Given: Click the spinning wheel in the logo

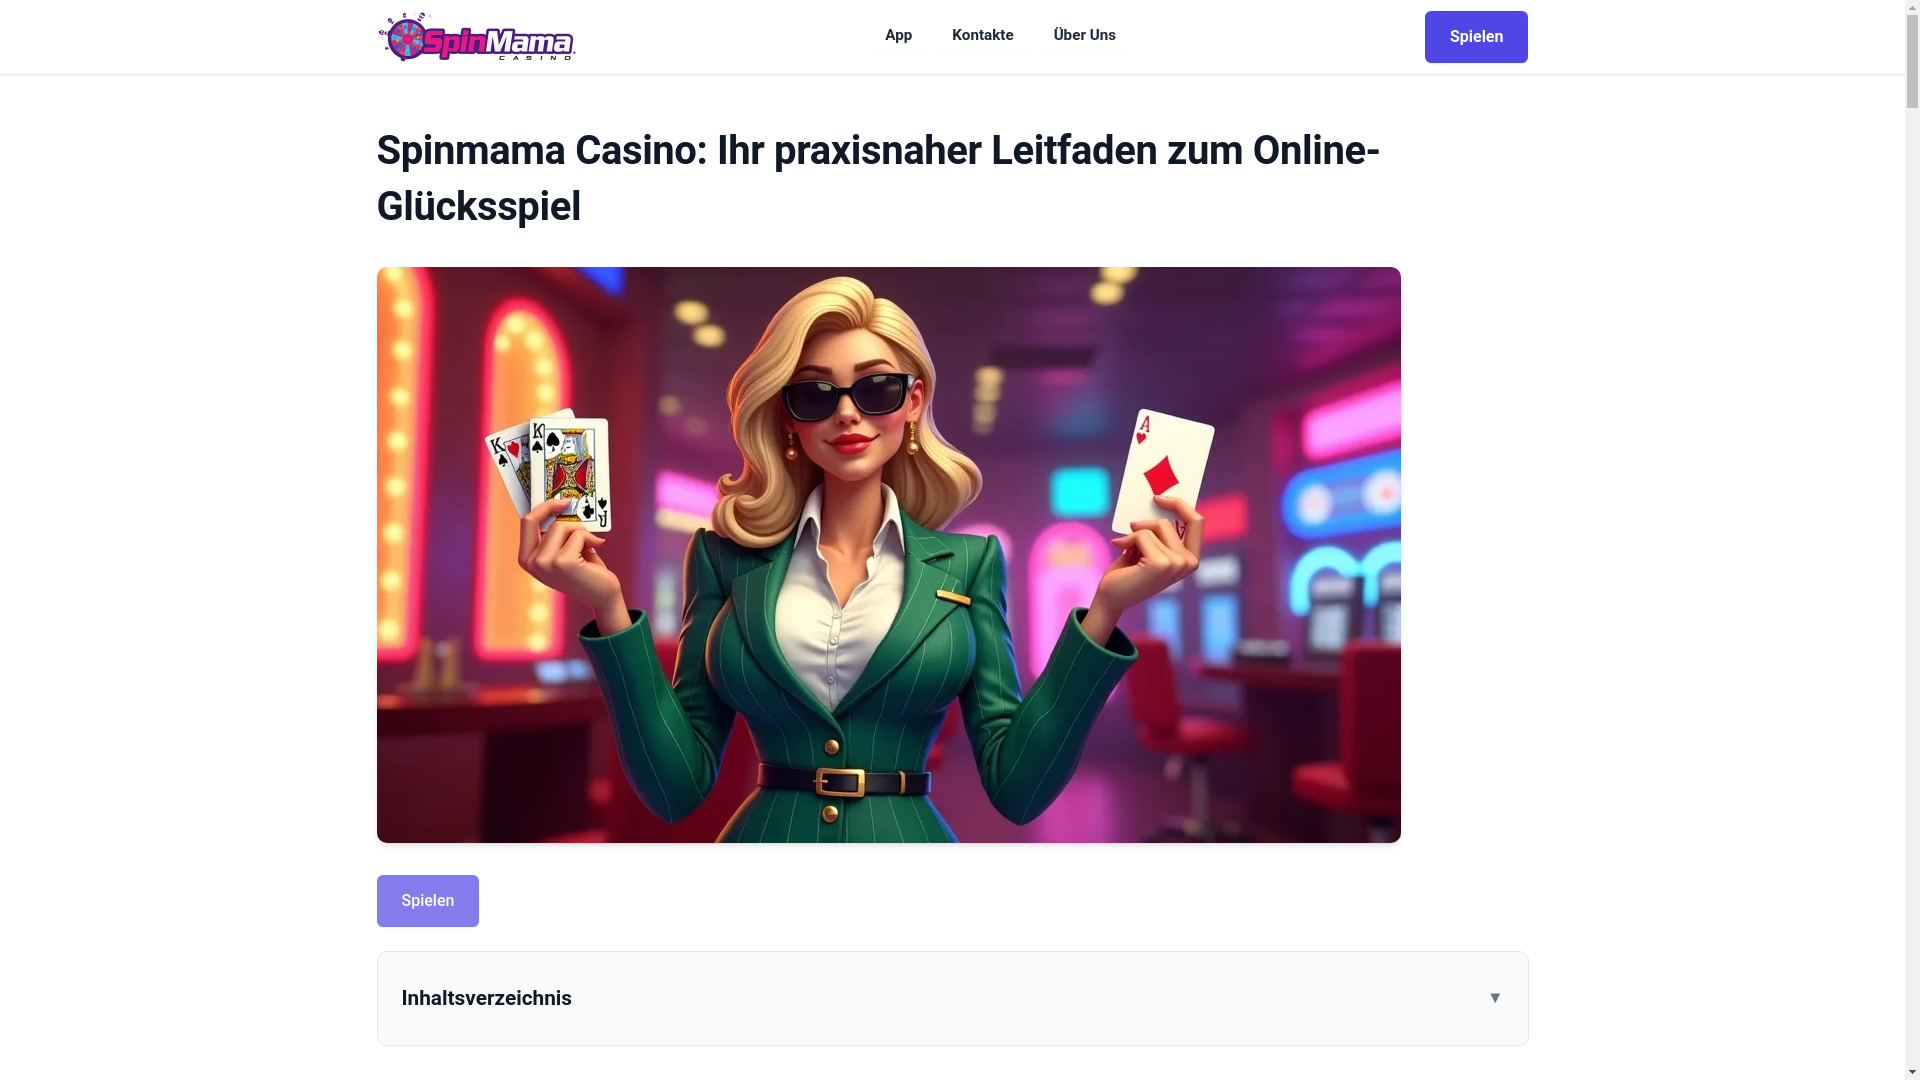Looking at the screenshot, I should (x=406, y=38).
